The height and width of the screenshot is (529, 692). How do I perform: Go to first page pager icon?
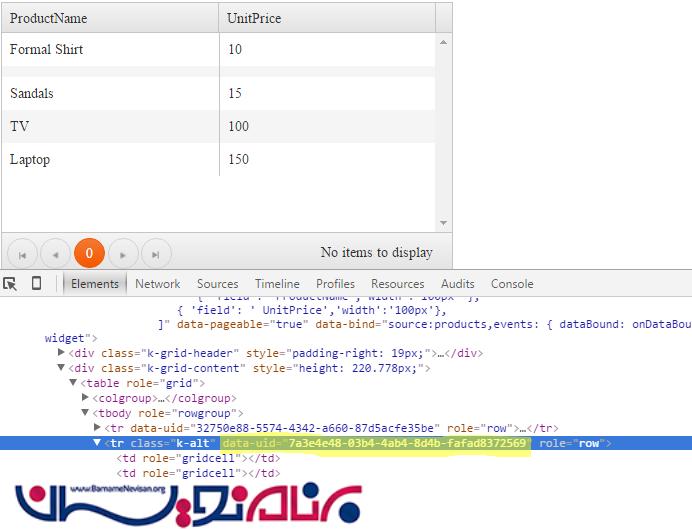22,253
